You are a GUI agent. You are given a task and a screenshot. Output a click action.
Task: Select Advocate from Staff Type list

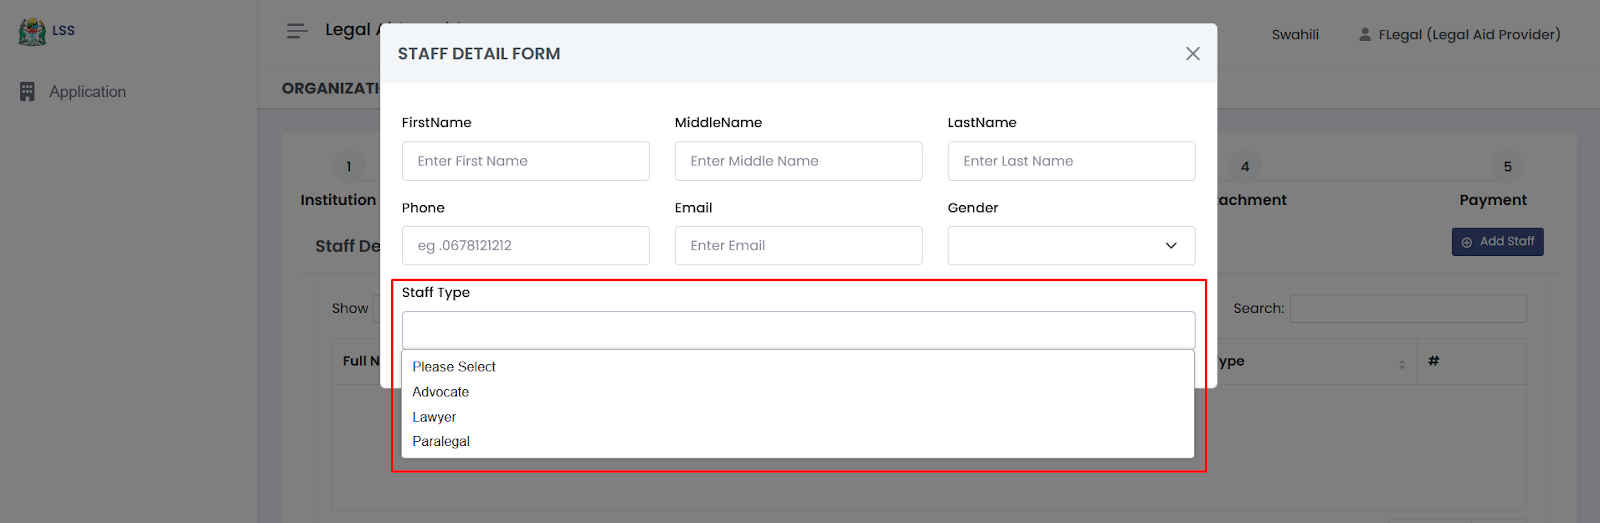click(x=441, y=392)
